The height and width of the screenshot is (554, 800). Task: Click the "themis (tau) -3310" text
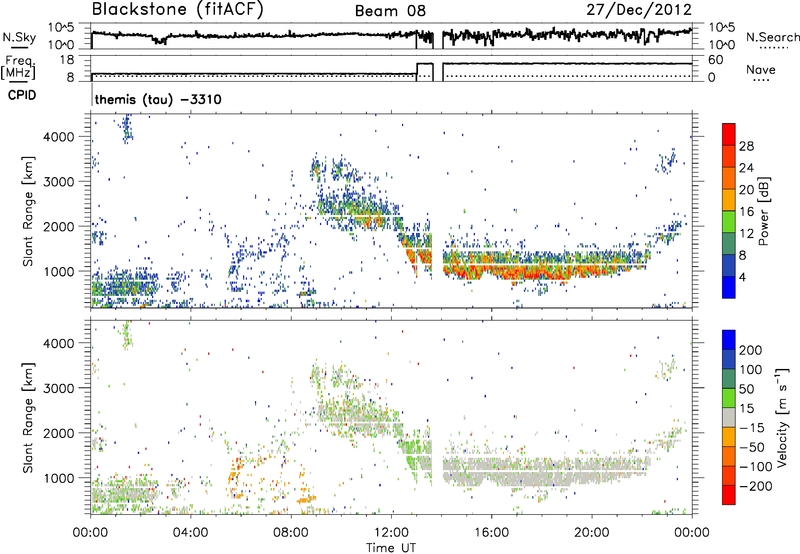point(158,99)
